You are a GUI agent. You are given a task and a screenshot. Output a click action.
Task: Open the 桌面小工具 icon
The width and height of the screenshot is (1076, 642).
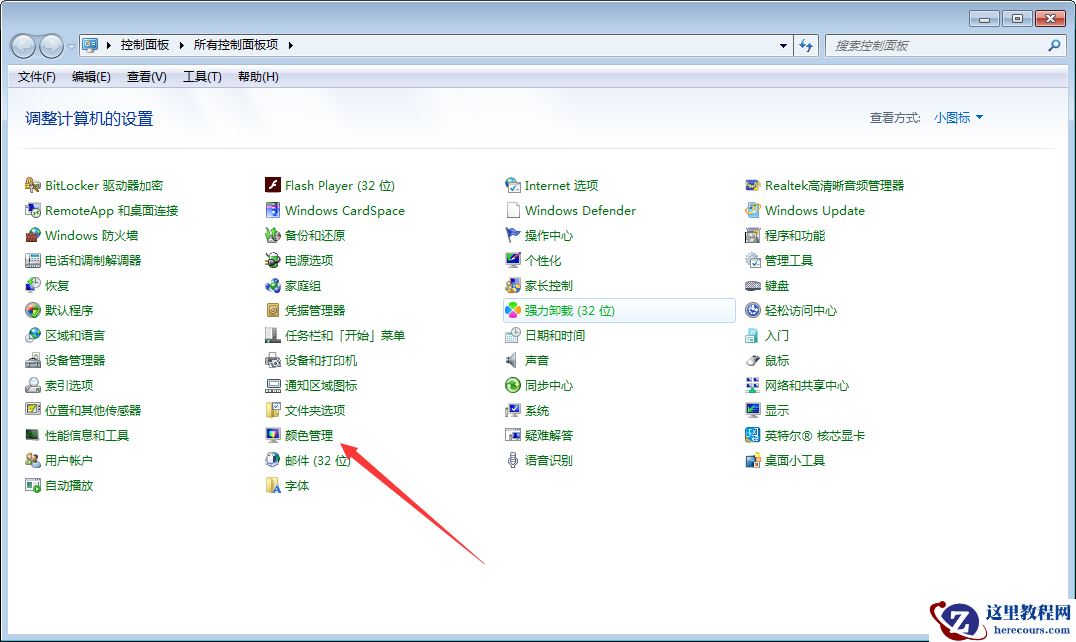[753, 460]
